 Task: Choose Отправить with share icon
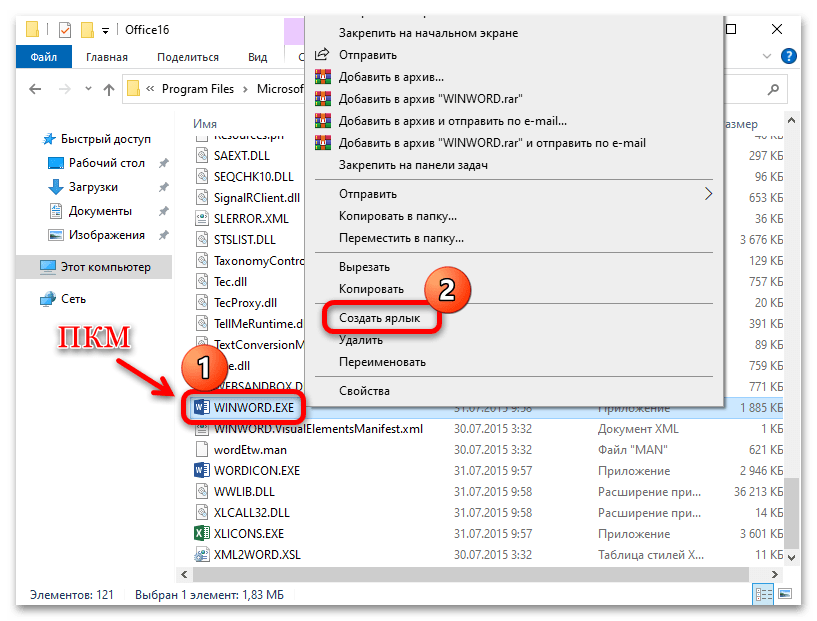(367, 55)
